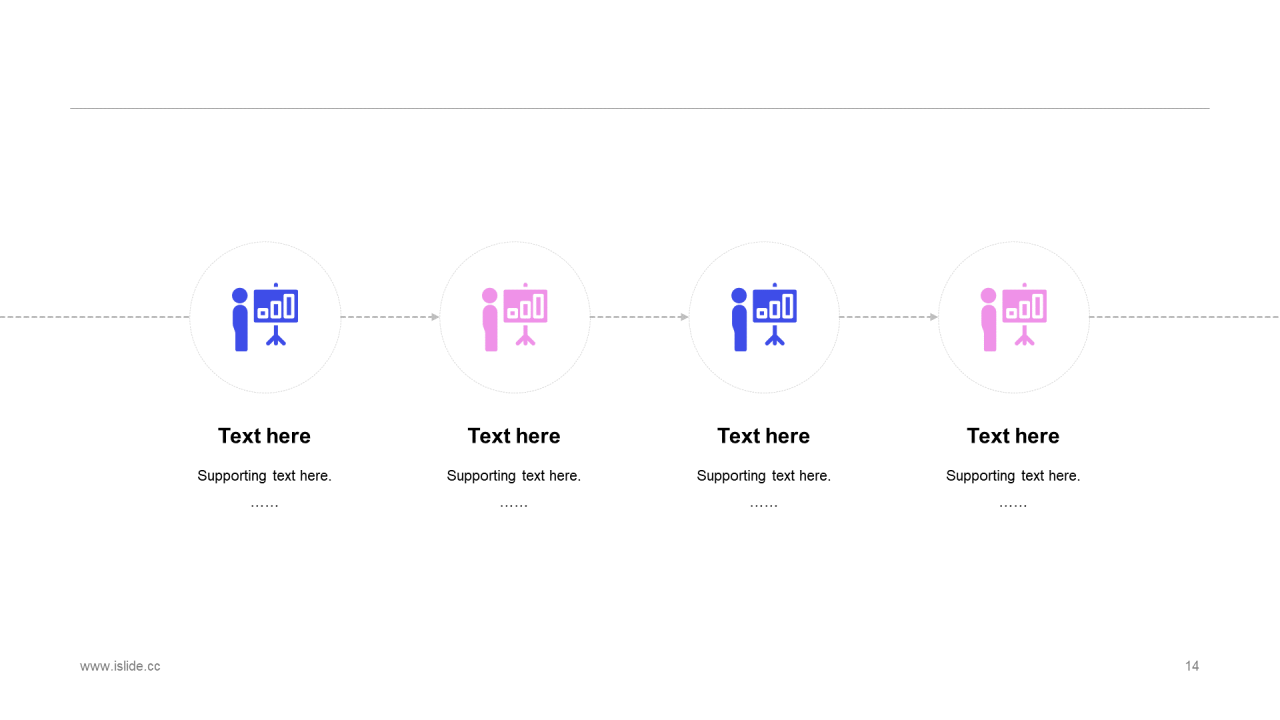Select fourth "Supporting text here." paragraph
Viewport: 1280px width, 720px height.
[1013, 476]
